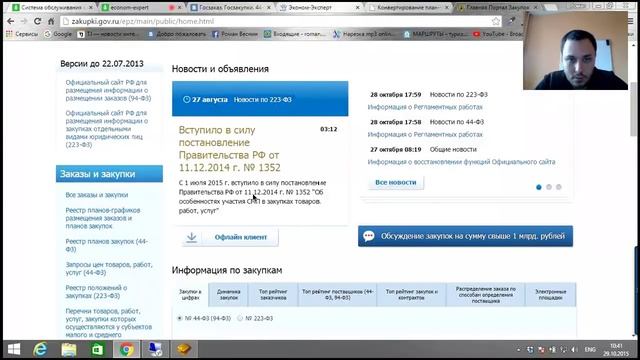The height and width of the screenshot is (360, 640).
Task: Open Реестр положений о закупках (223-ФЗ) link
Action: coord(96,292)
